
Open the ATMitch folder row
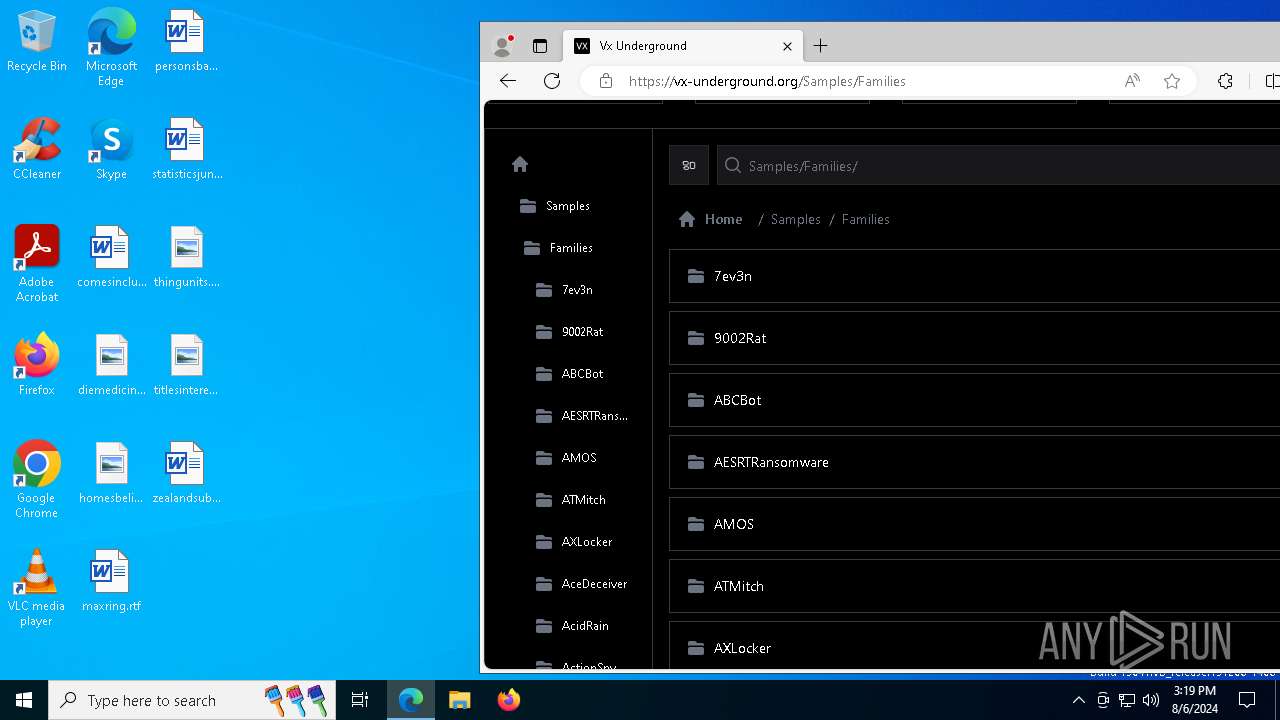[x=974, y=586]
